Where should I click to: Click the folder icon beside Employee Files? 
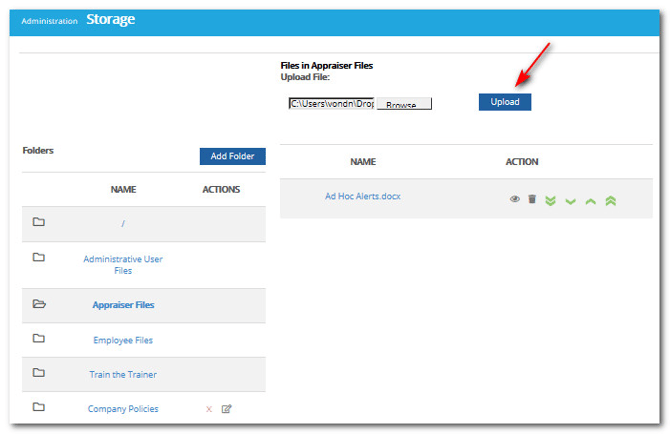pos(39,339)
